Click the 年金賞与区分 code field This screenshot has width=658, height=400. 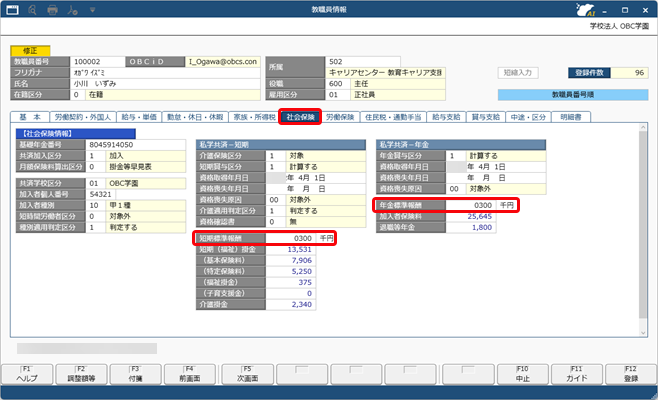tap(456, 156)
